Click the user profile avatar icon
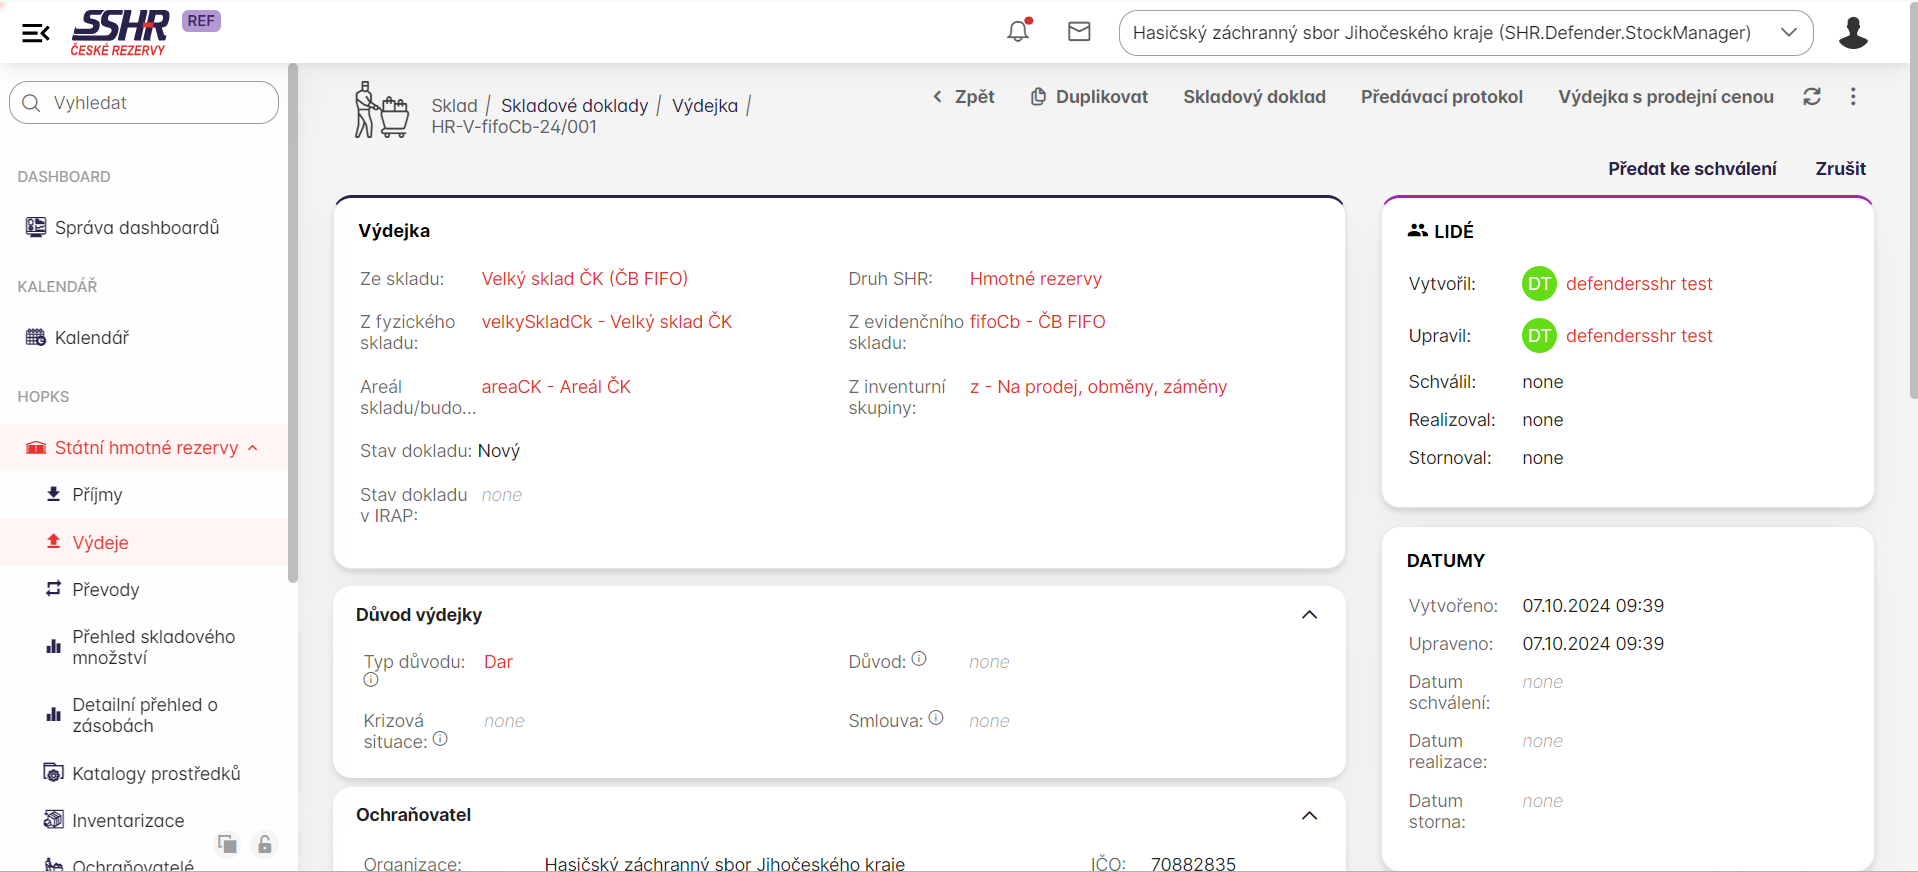The width and height of the screenshot is (1918, 872). (1853, 33)
